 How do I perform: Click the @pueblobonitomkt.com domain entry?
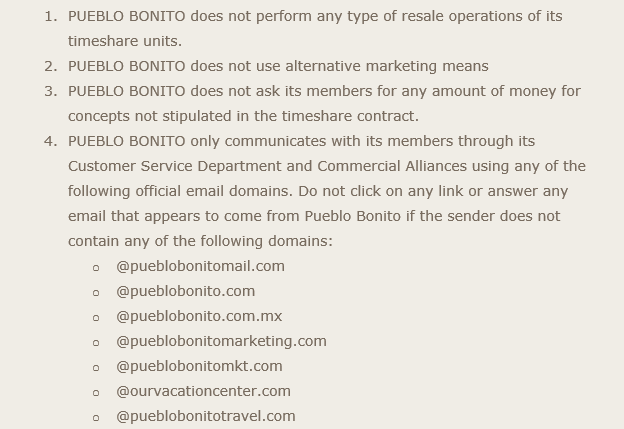point(199,366)
